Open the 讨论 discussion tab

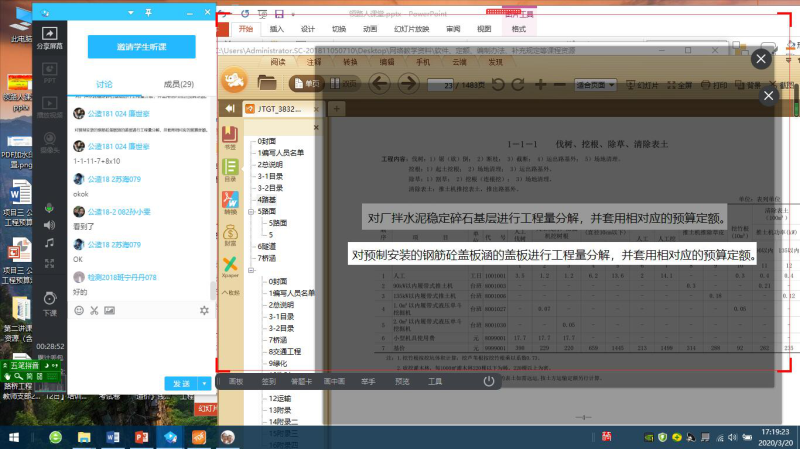[x=104, y=85]
